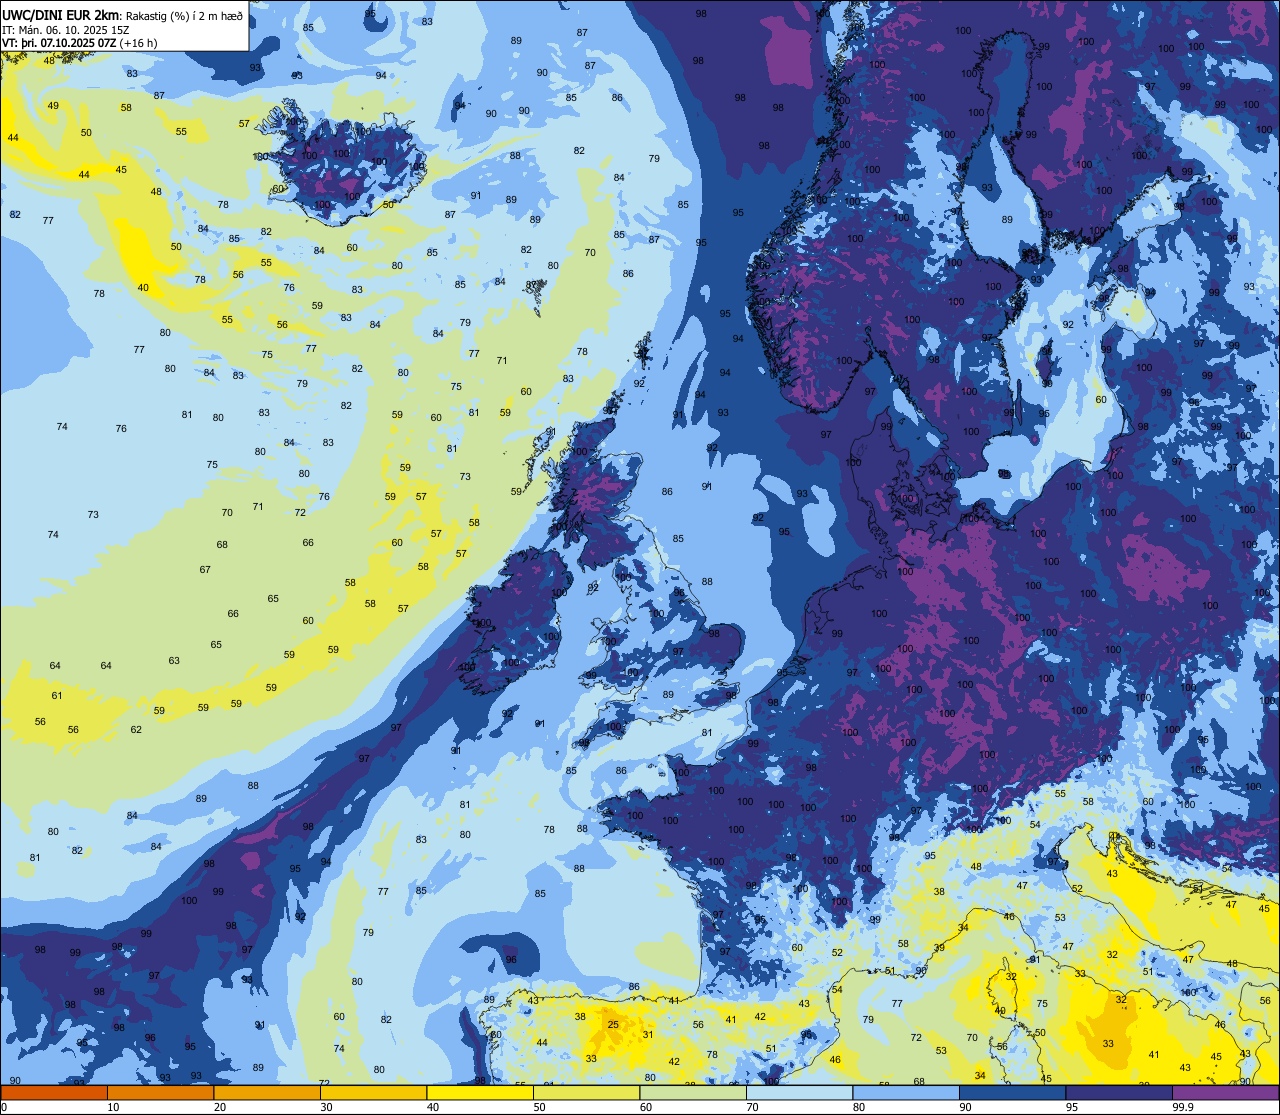The height and width of the screenshot is (1115, 1280).
Task: Click the 10–20% orange legend swatch
Action: coord(160,1093)
